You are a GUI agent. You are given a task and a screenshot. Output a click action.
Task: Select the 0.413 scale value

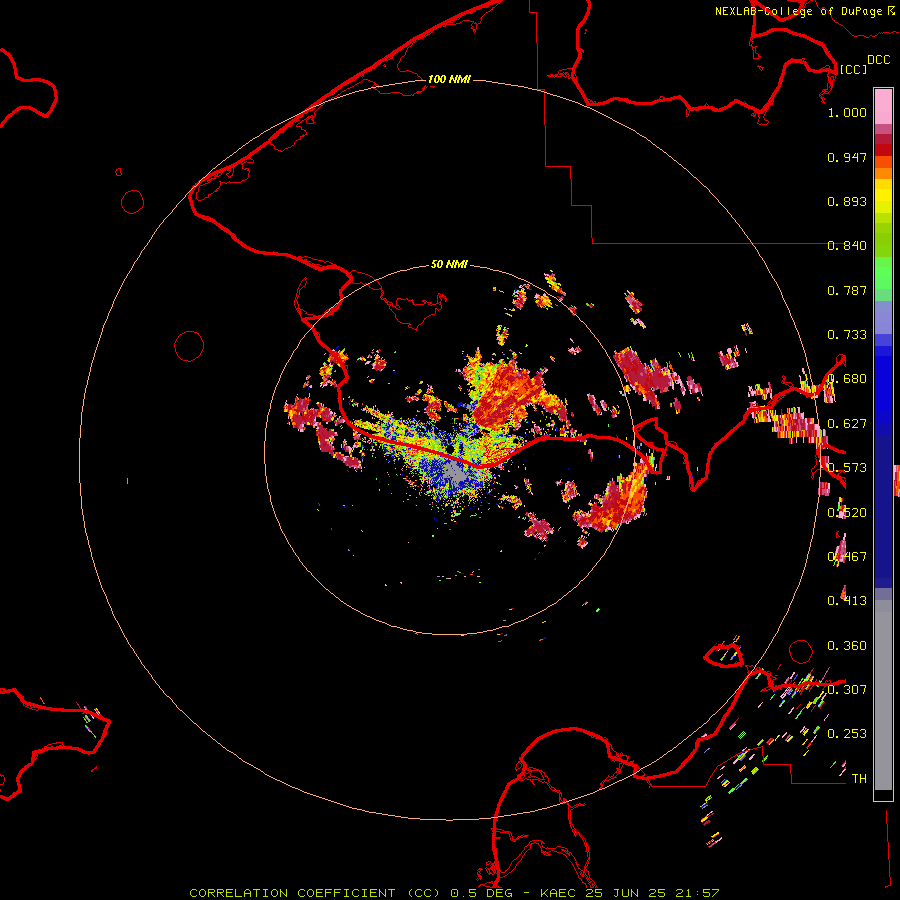[847, 601]
